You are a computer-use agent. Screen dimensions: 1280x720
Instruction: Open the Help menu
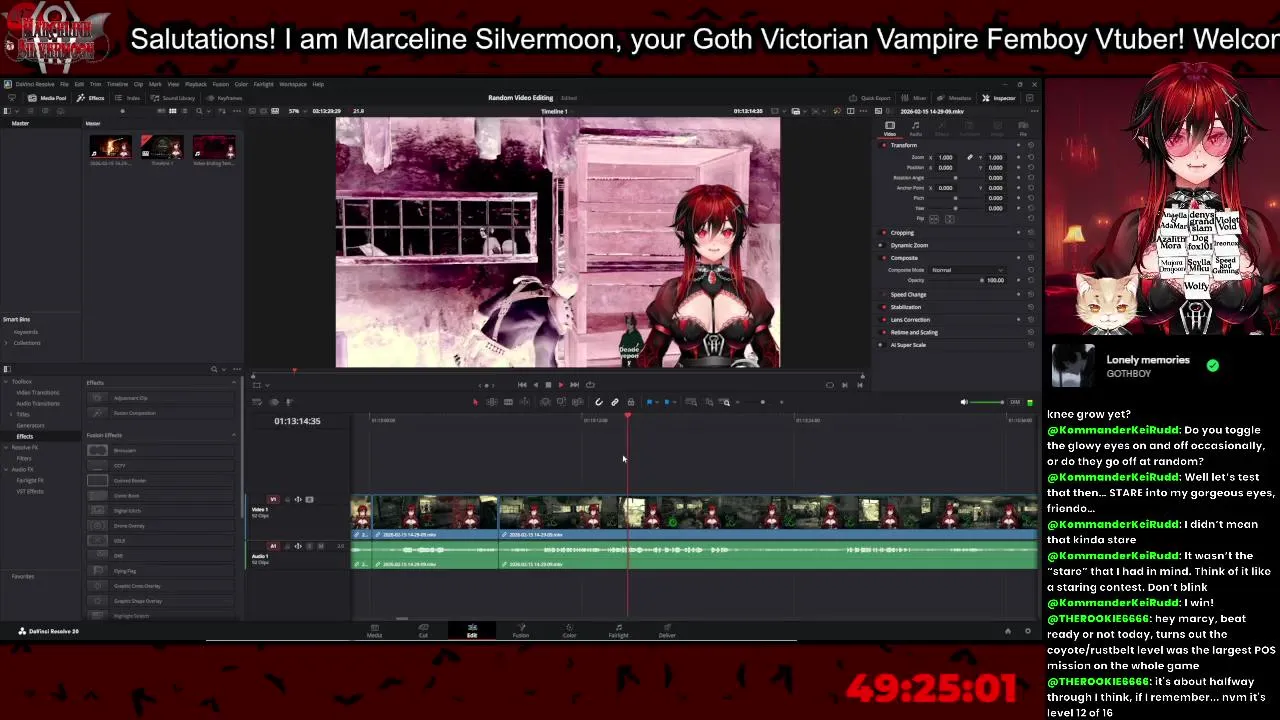click(318, 84)
